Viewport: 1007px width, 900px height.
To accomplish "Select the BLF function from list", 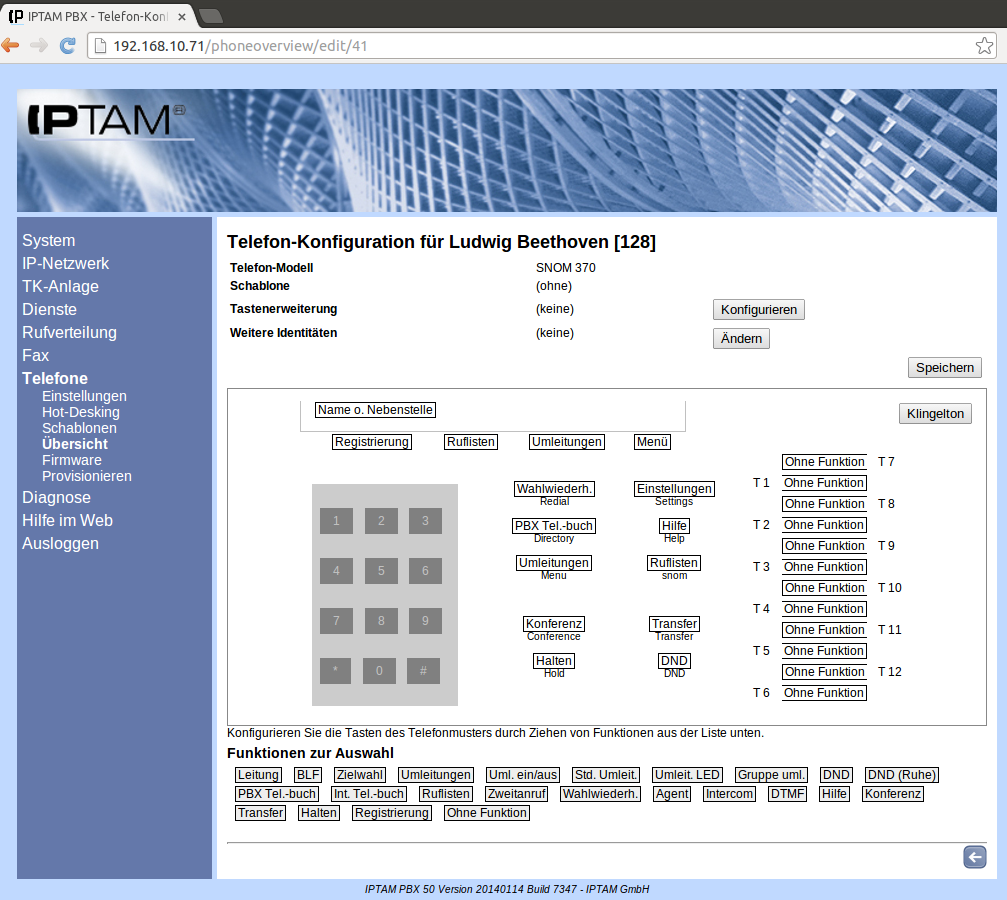I will click(308, 775).
